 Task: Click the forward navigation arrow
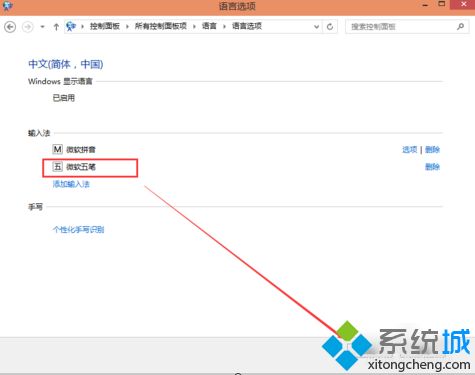click(28, 27)
